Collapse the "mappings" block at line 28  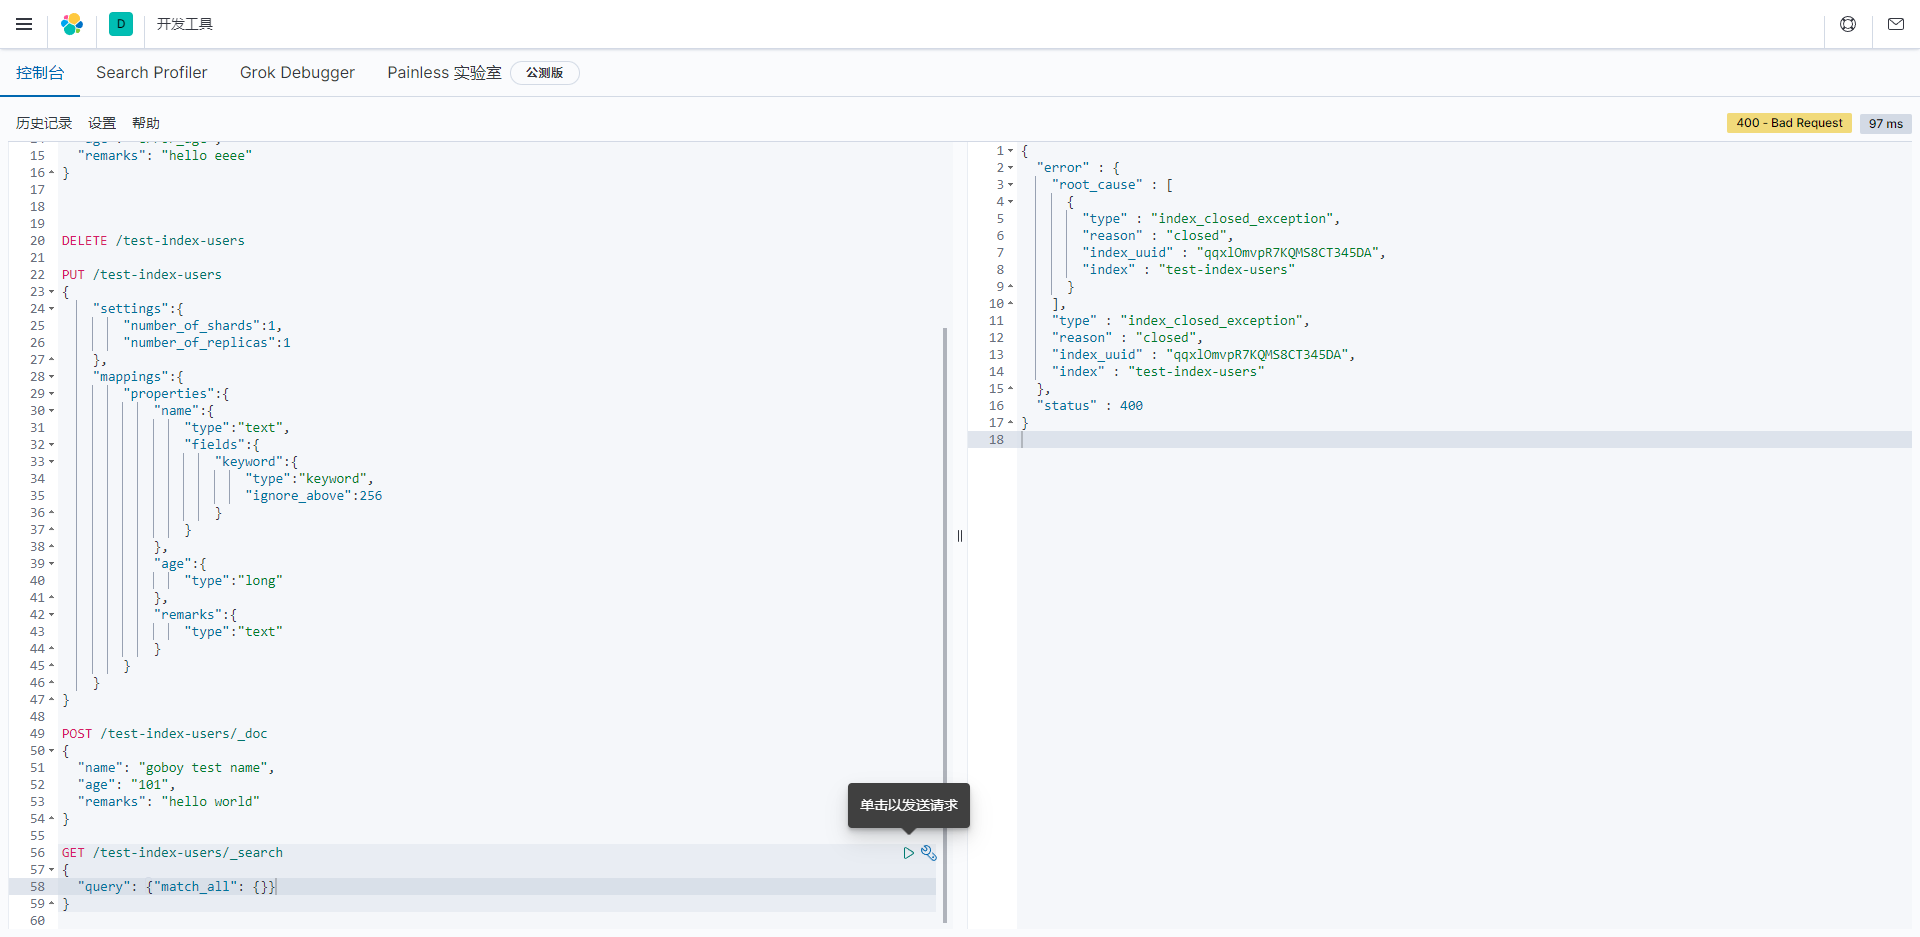(x=52, y=377)
